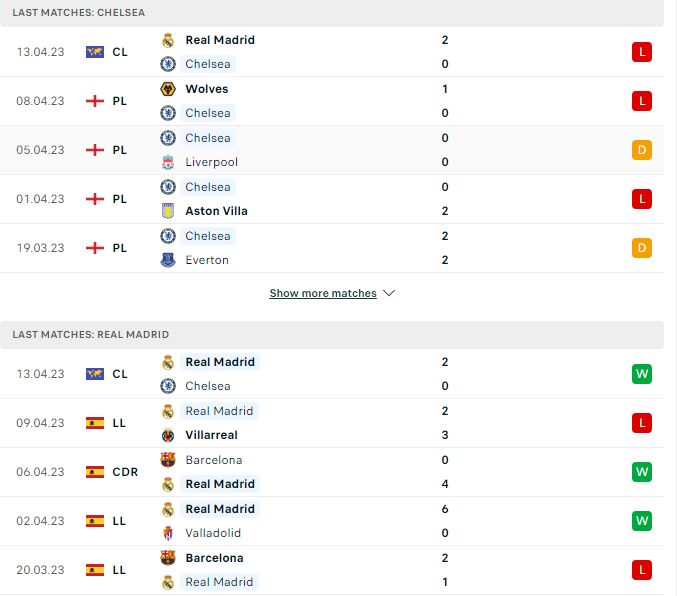Click Barcelona crest in the 06.04.23 match

tap(168, 460)
